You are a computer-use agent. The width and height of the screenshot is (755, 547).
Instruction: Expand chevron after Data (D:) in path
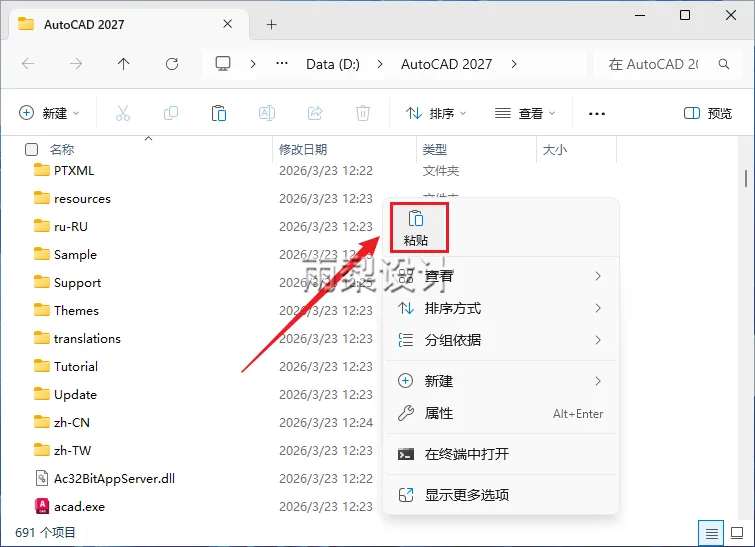(380, 64)
